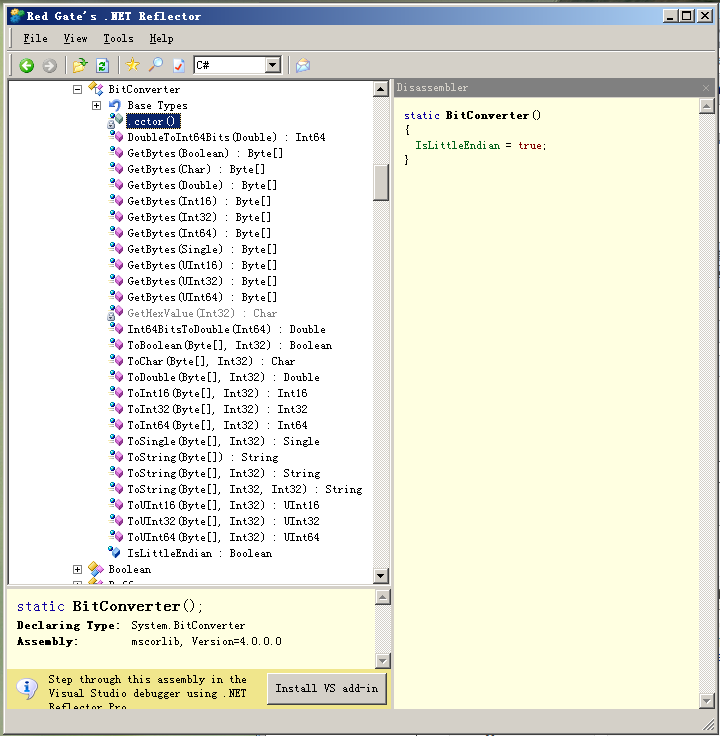Click the info bubble icon

click(27, 688)
